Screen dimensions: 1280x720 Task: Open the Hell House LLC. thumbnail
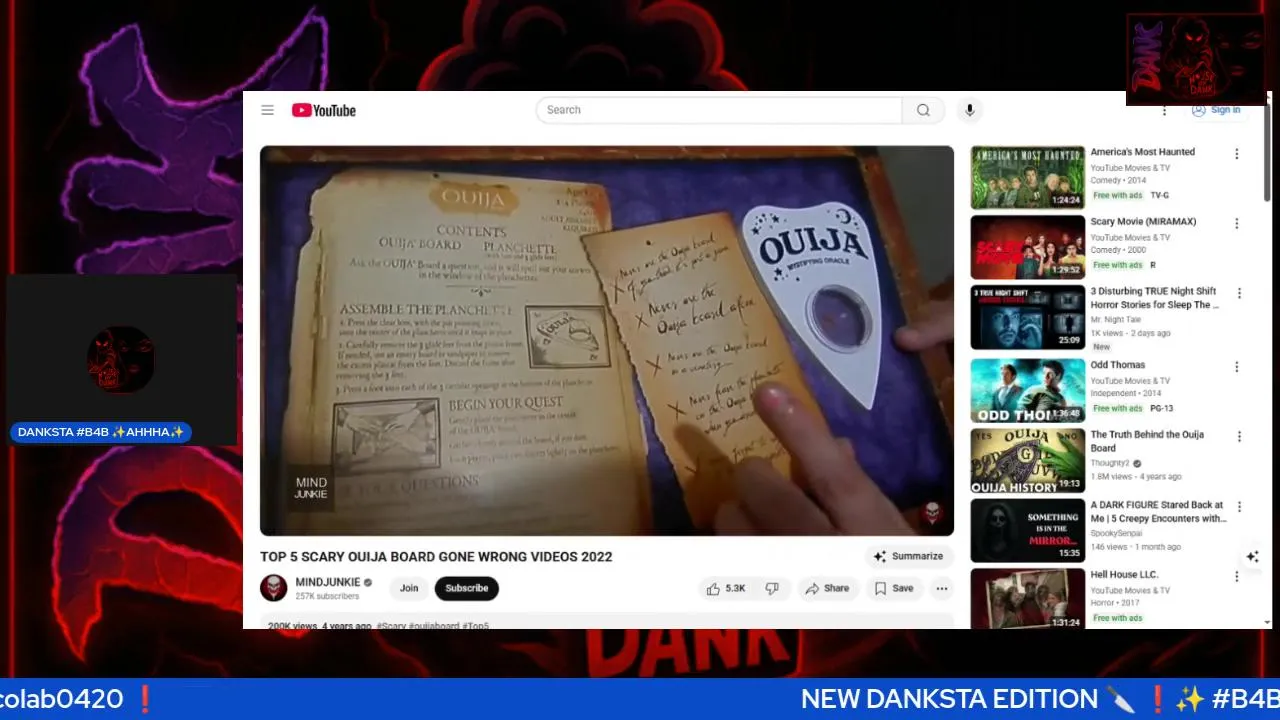coord(1028,598)
